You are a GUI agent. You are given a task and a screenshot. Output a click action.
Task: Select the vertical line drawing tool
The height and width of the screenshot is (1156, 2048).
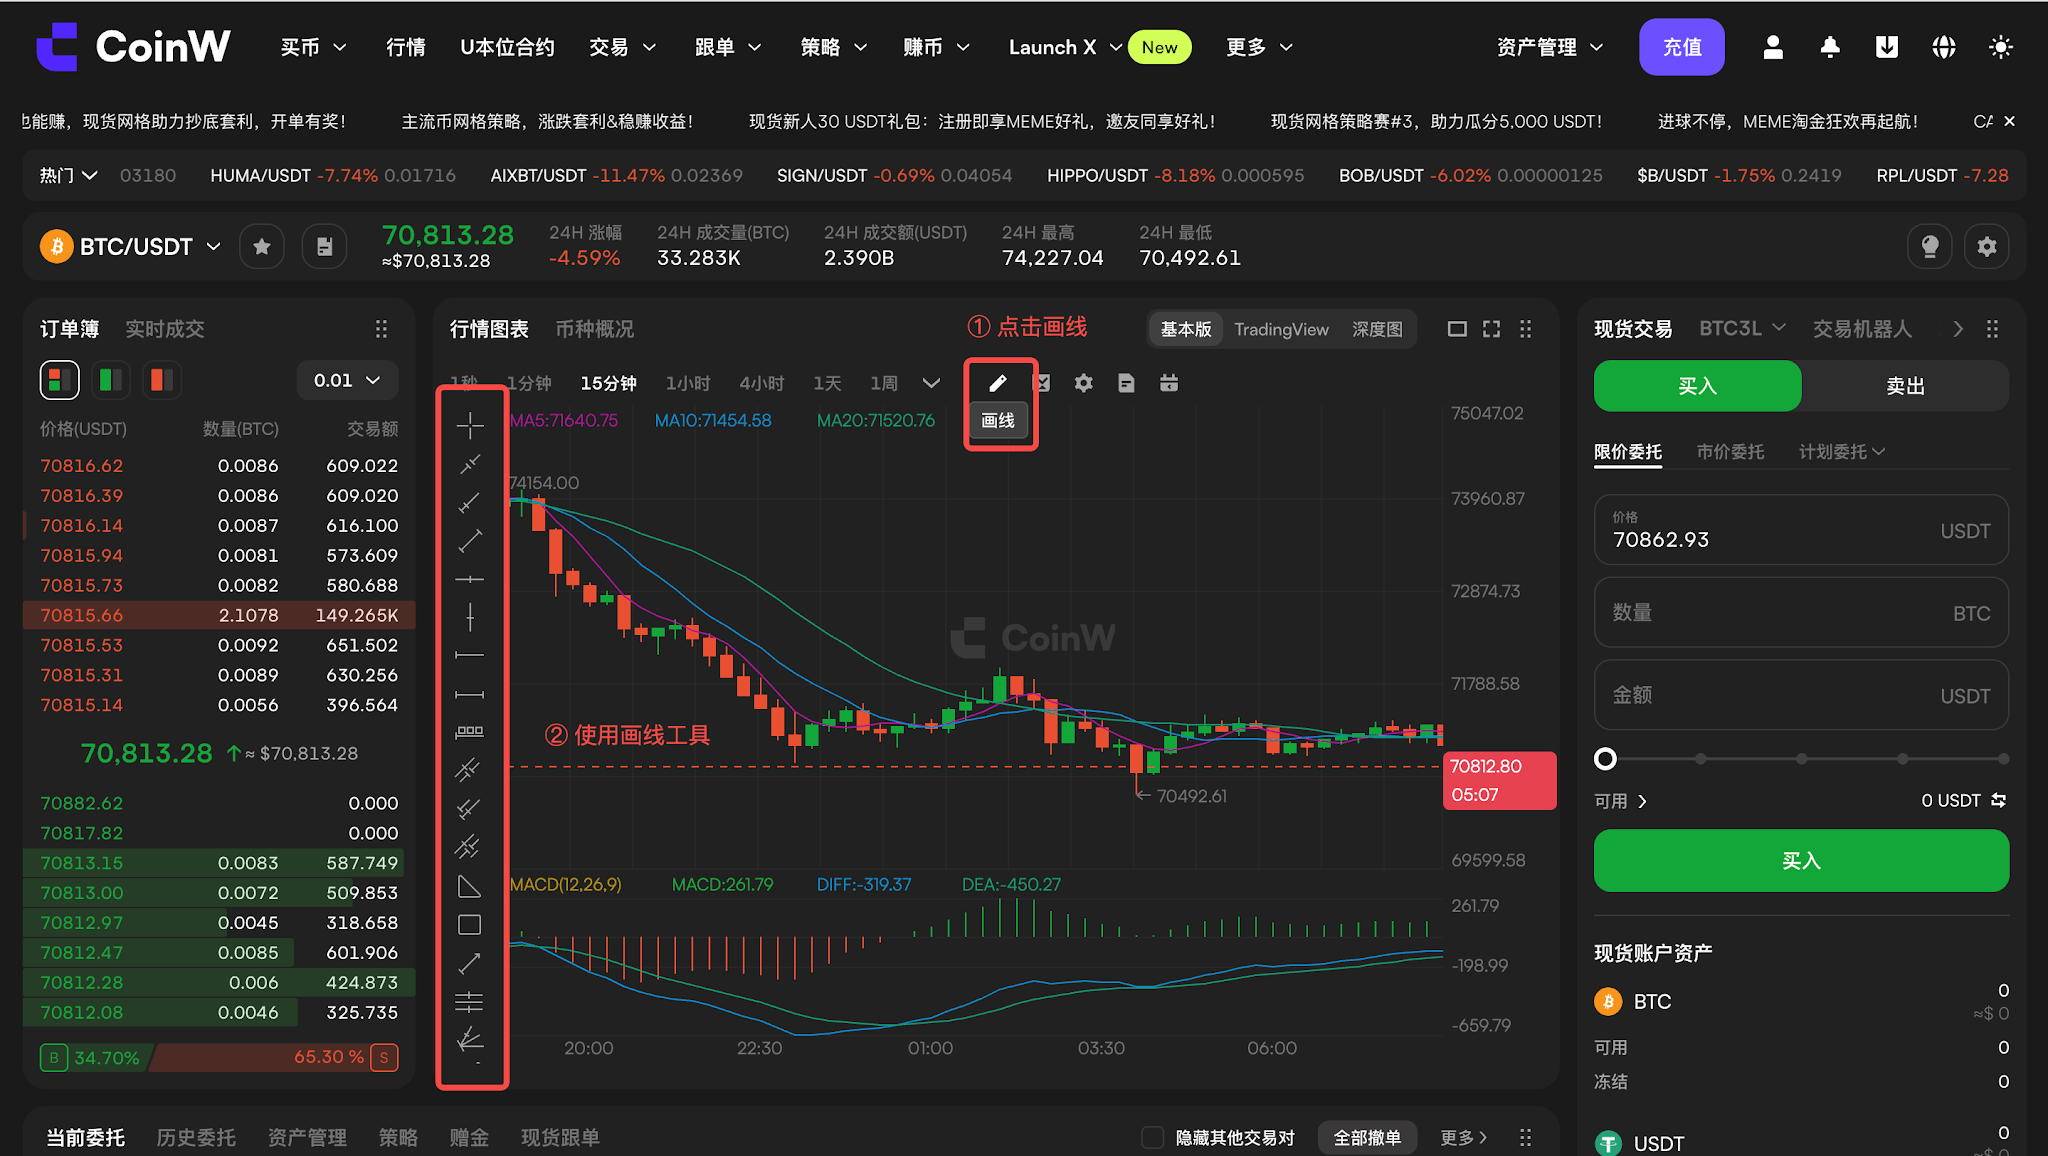[470, 617]
